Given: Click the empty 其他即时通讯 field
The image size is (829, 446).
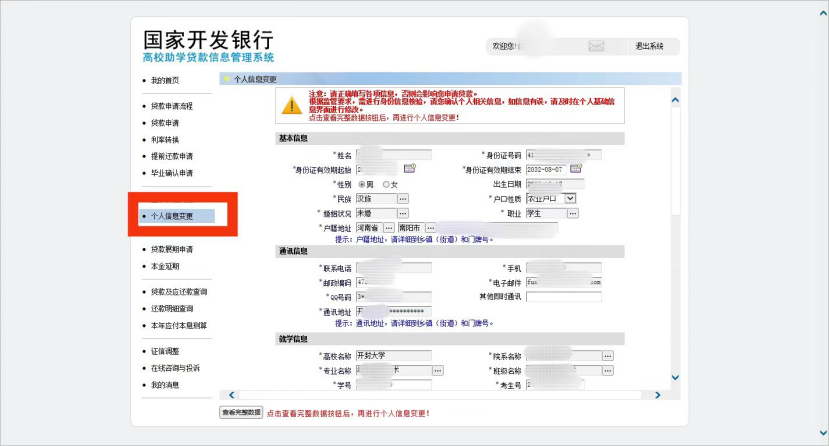Looking at the screenshot, I should tap(564, 297).
